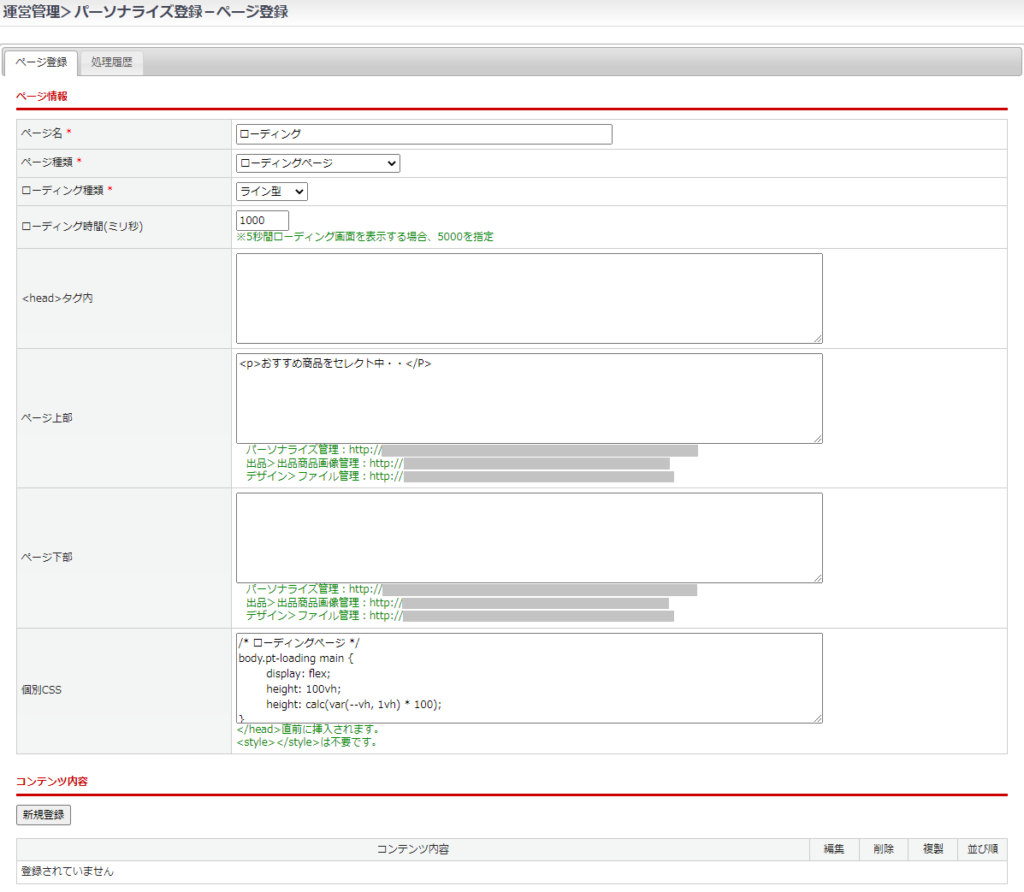Click inside the empty ページ下部 textarea
Viewport: 1024px width, 892px height.
click(x=529, y=537)
